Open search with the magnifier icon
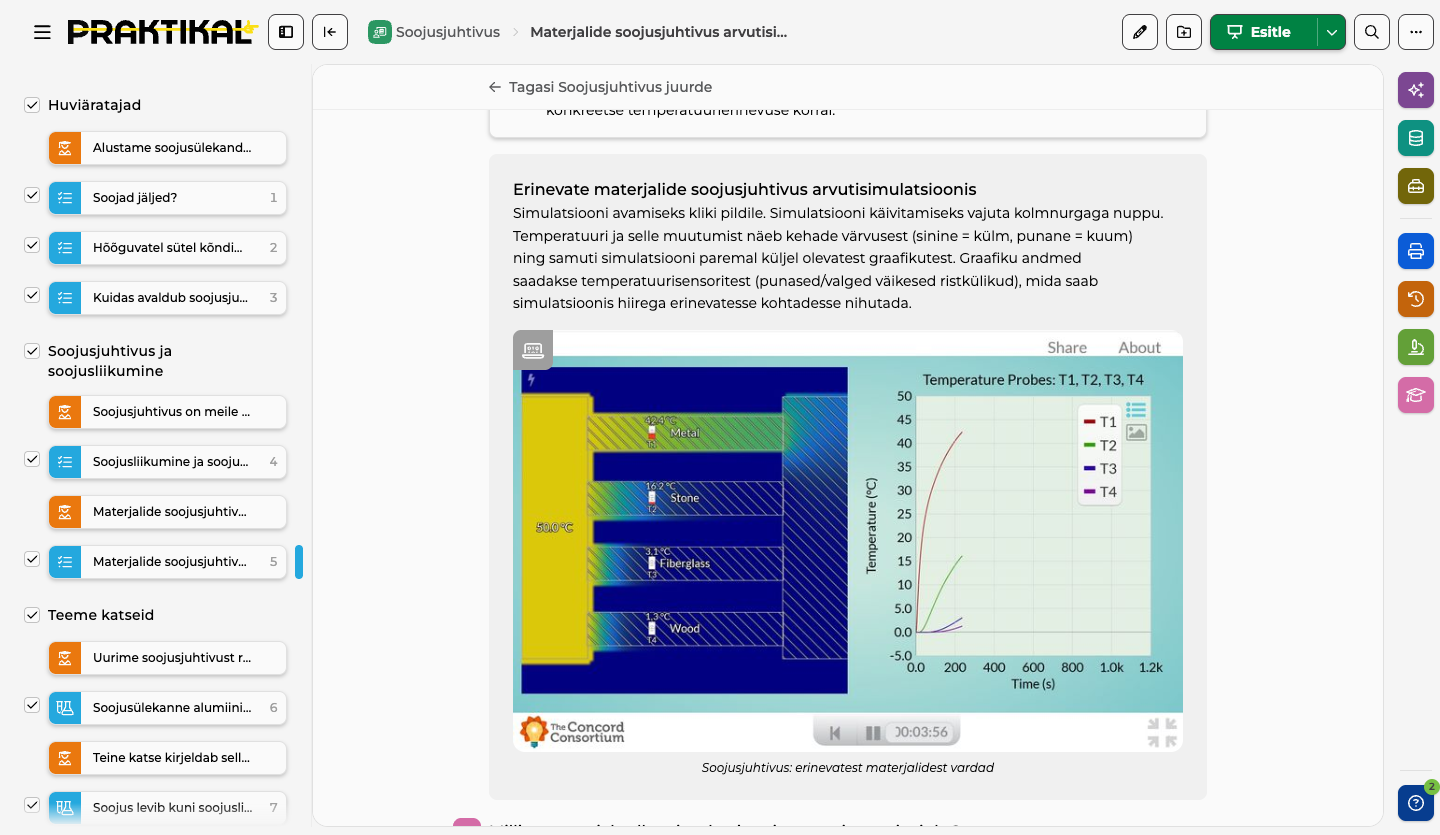Viewport: 1440px width, 835px height. click(x=1372, y=32)
